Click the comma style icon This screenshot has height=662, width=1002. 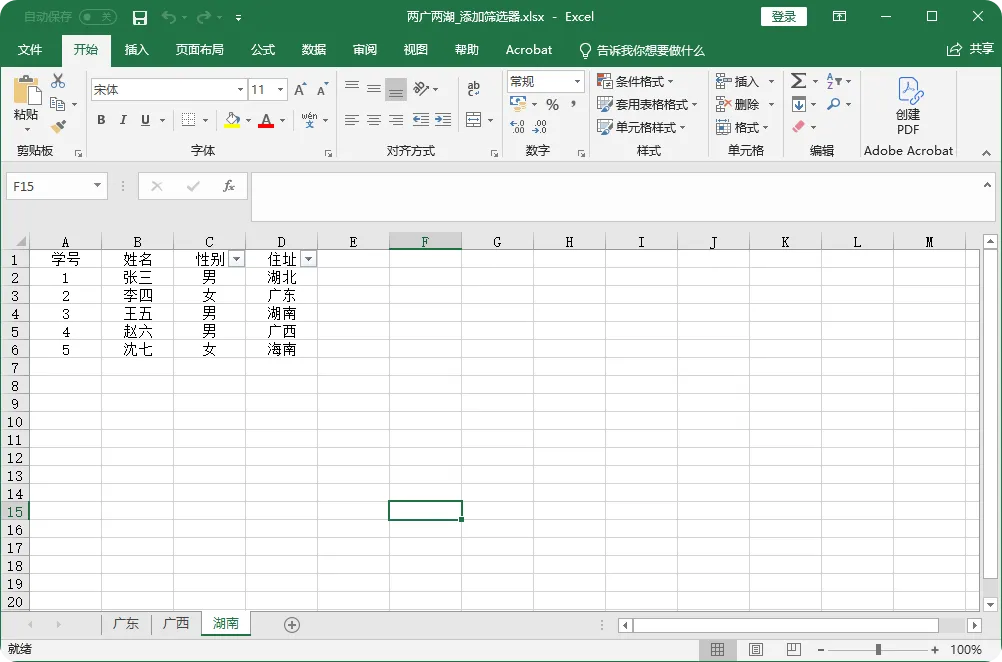point(573,104)
